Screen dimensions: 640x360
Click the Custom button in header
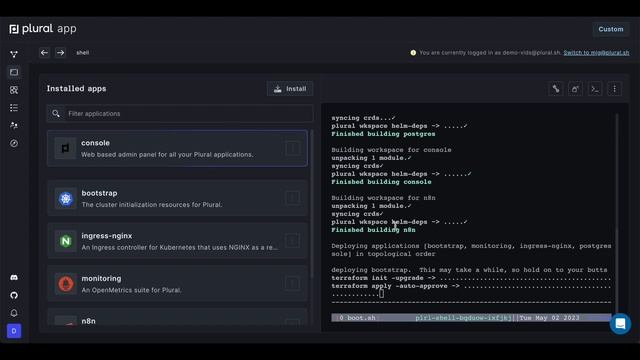pos(611,29)
